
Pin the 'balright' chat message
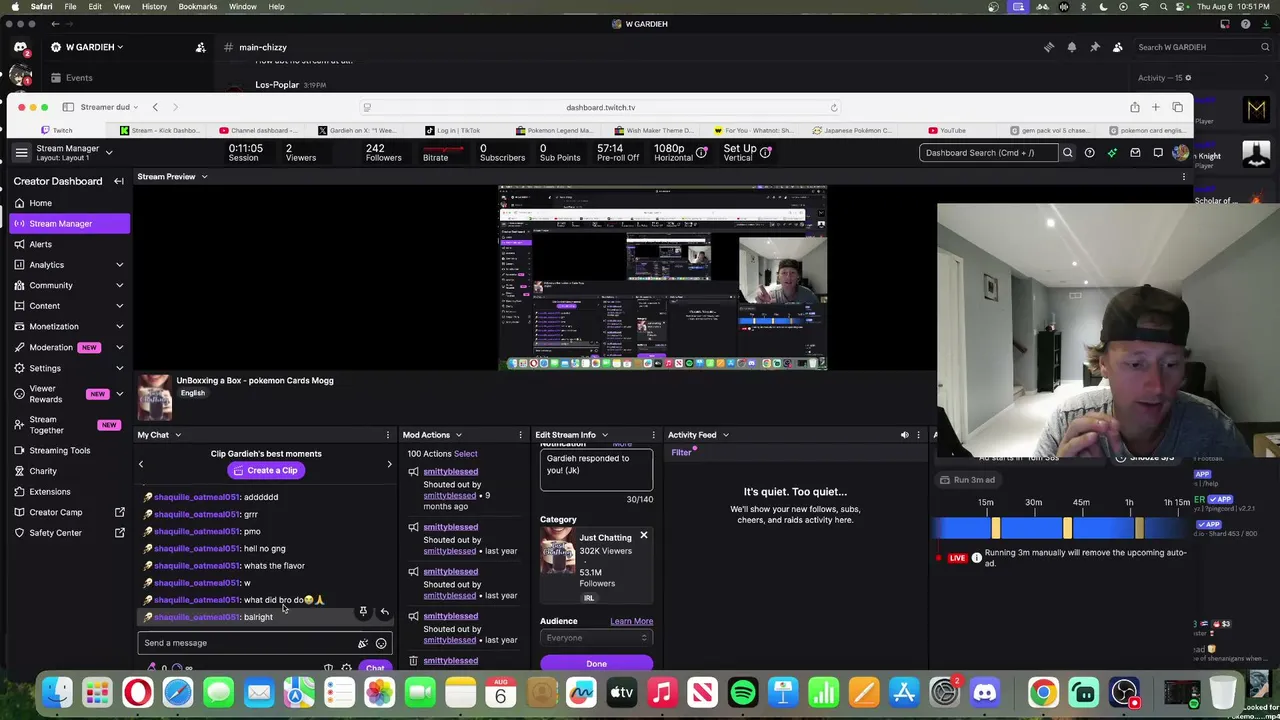click(363, 611)
